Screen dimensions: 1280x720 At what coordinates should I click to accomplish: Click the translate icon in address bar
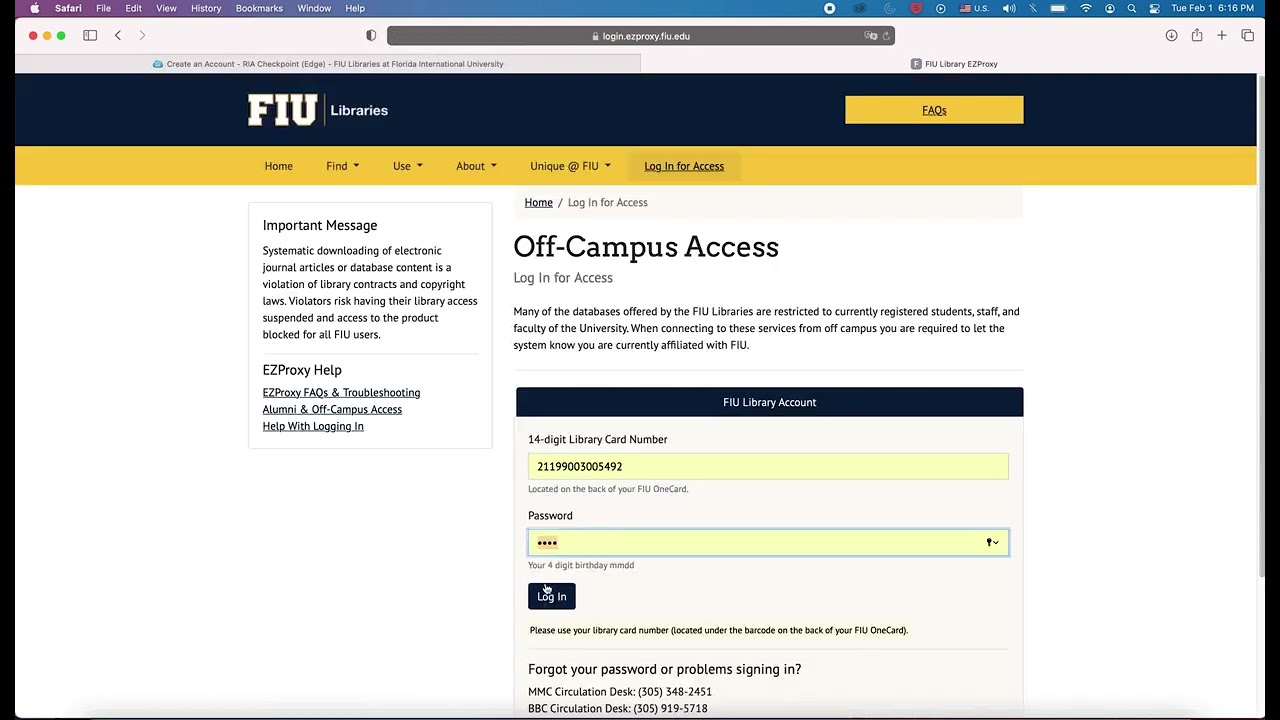tap(871, 36)
